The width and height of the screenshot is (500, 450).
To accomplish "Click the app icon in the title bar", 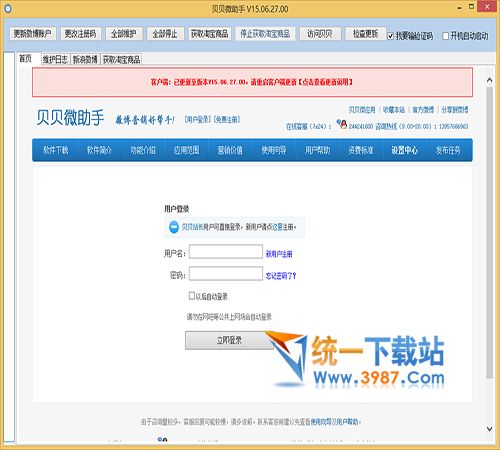I will (x=8, y=9).
